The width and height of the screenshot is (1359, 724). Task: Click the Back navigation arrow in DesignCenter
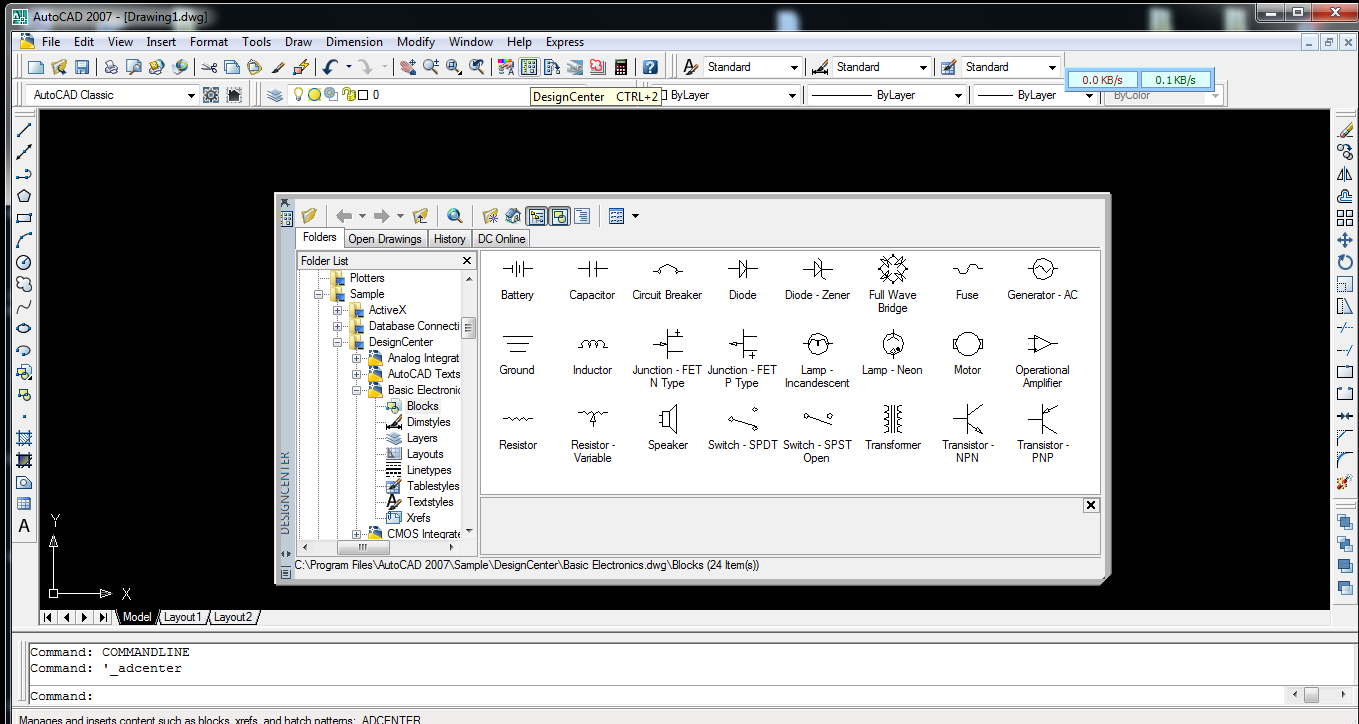click(x=344, y=215)
